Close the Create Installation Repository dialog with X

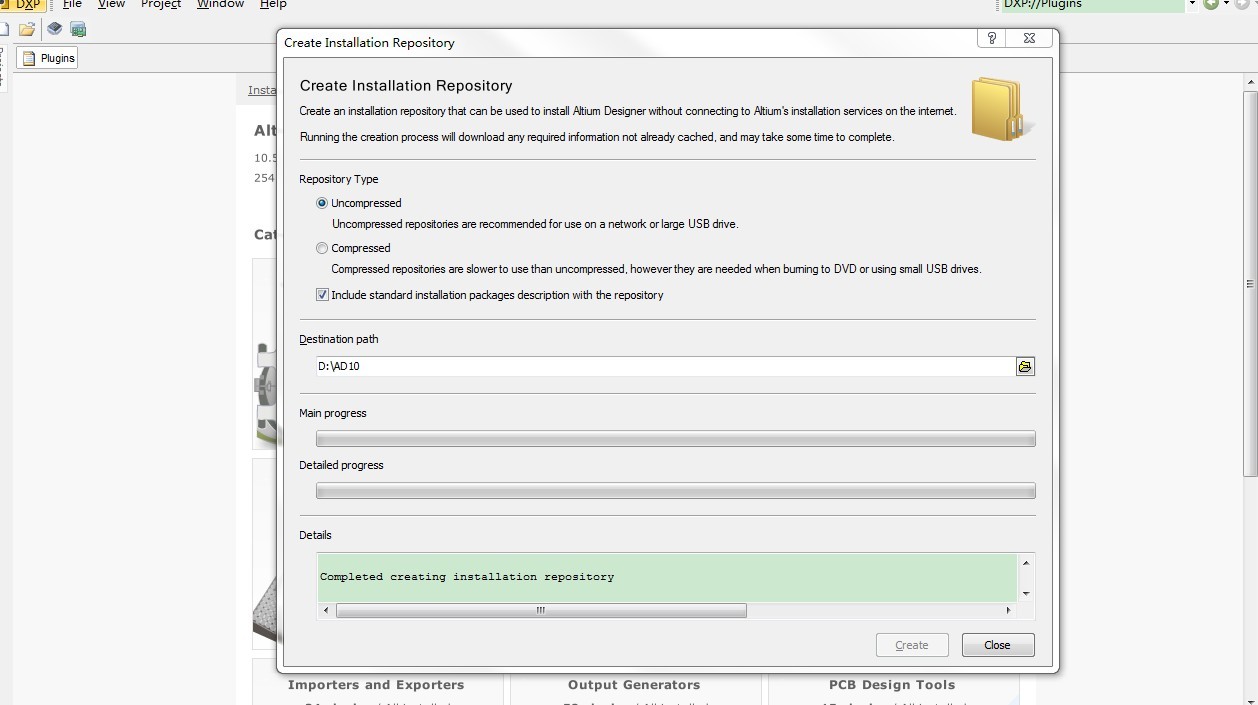[1029, 38]
